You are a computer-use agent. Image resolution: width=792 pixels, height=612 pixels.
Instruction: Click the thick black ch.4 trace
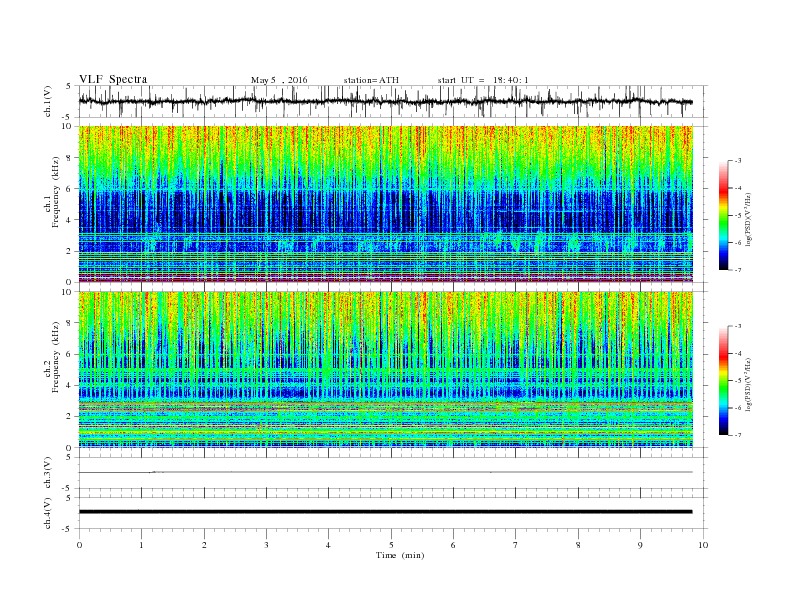(x=385, y=512)
